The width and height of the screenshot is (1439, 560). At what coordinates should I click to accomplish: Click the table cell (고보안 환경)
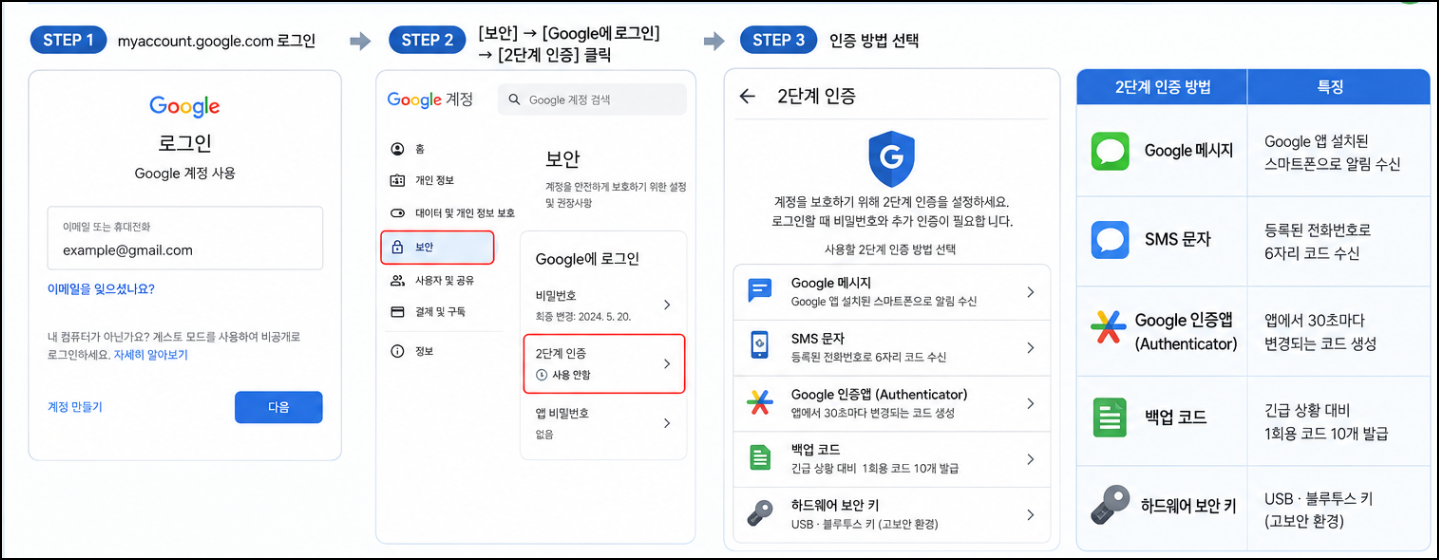(1304, 522)
